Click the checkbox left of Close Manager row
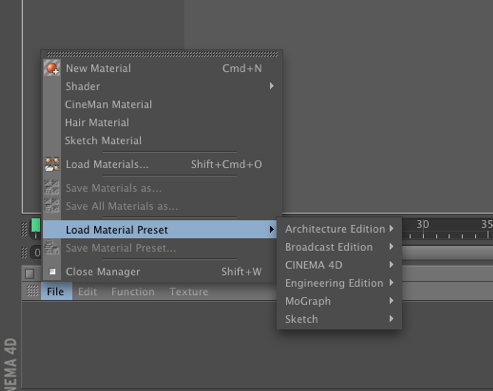493x391 pixels. (30, 274)
